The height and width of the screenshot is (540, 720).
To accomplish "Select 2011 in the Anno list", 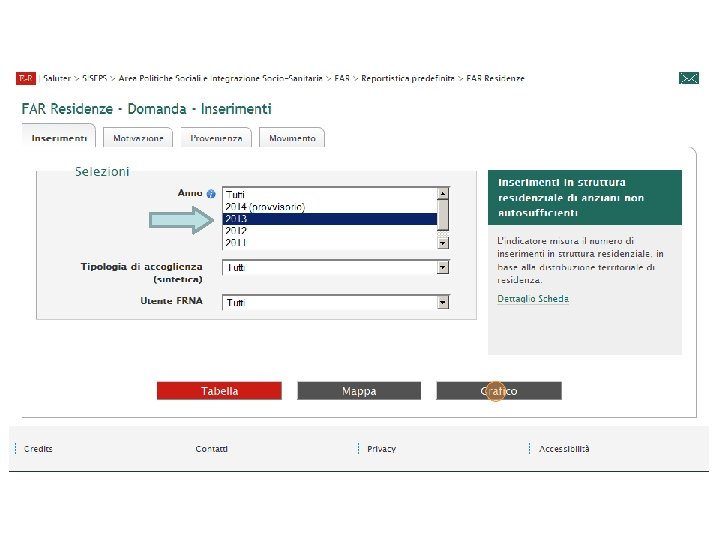I will coord(330,243).
